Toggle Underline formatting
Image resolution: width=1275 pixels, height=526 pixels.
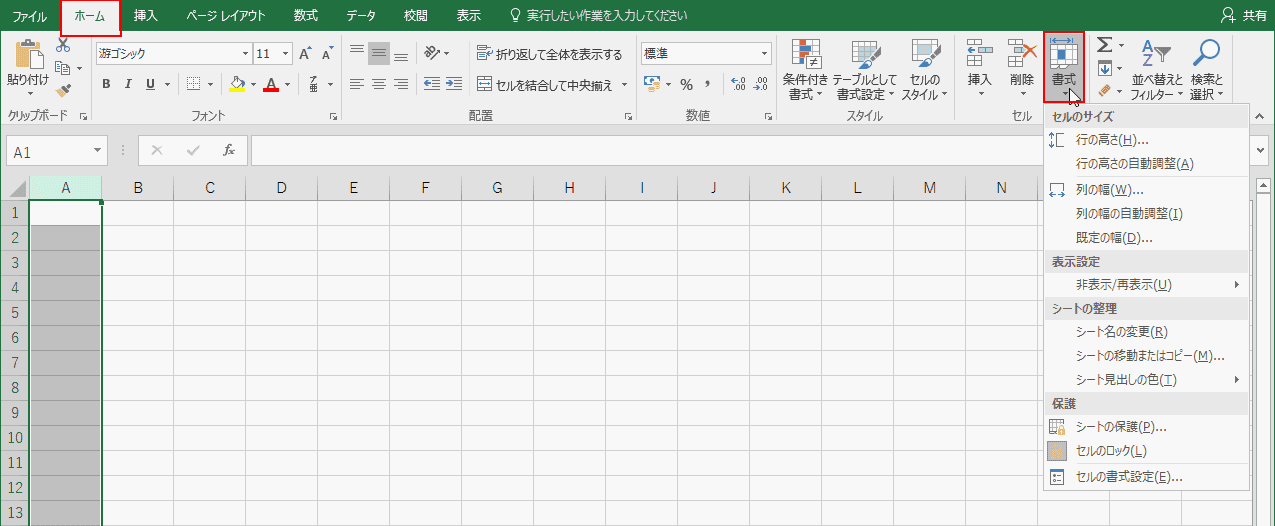150,84
